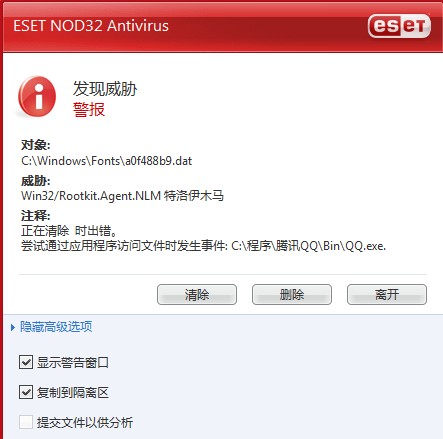Click the red 警报 alert label
The width and height of the screenshot is (443, 439).
[89, 109]
